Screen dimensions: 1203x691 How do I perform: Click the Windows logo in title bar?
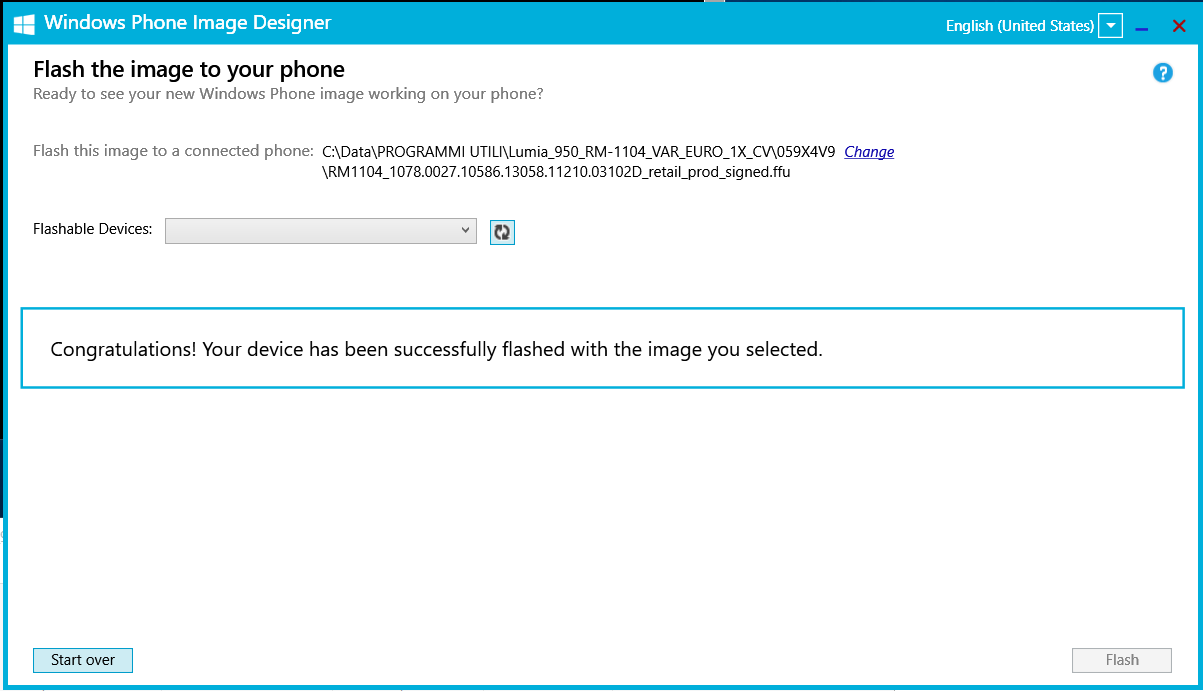click(24, 25)
